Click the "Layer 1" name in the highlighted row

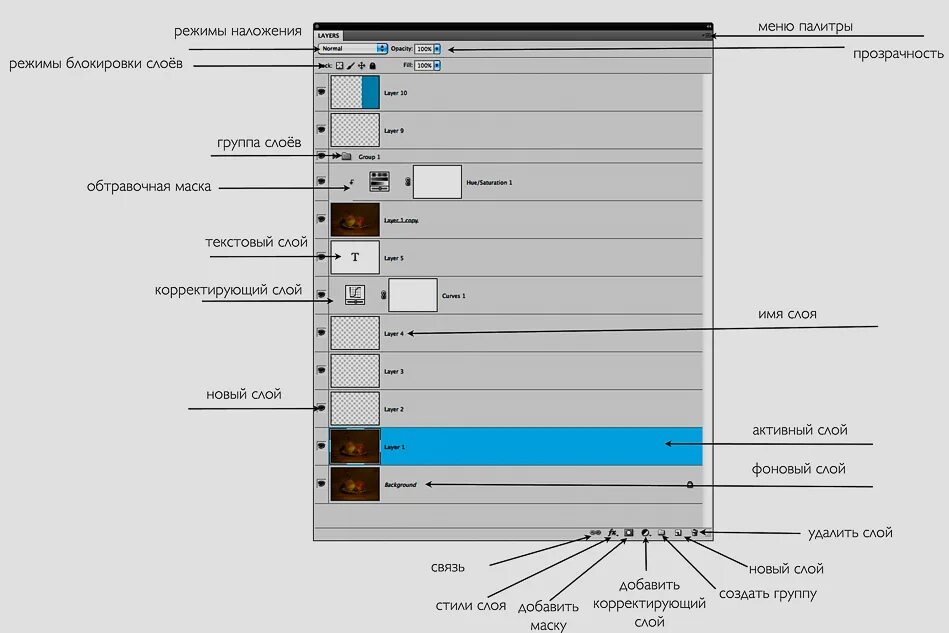tap(393, 447)
